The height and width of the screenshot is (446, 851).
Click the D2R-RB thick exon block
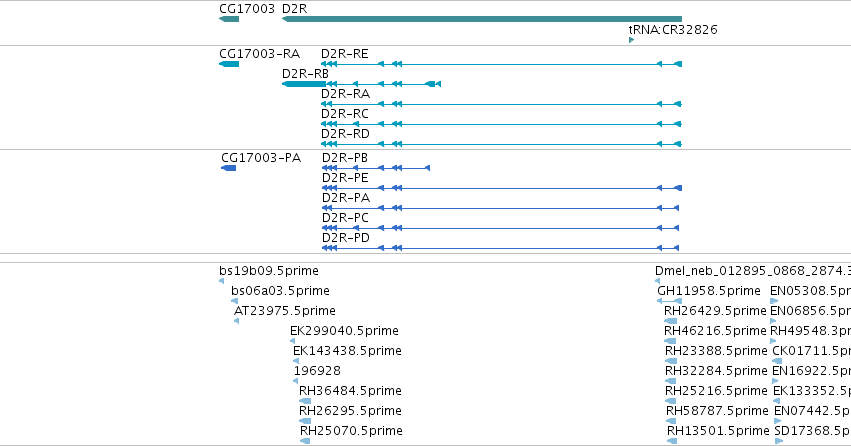click(x=304, y=84)
